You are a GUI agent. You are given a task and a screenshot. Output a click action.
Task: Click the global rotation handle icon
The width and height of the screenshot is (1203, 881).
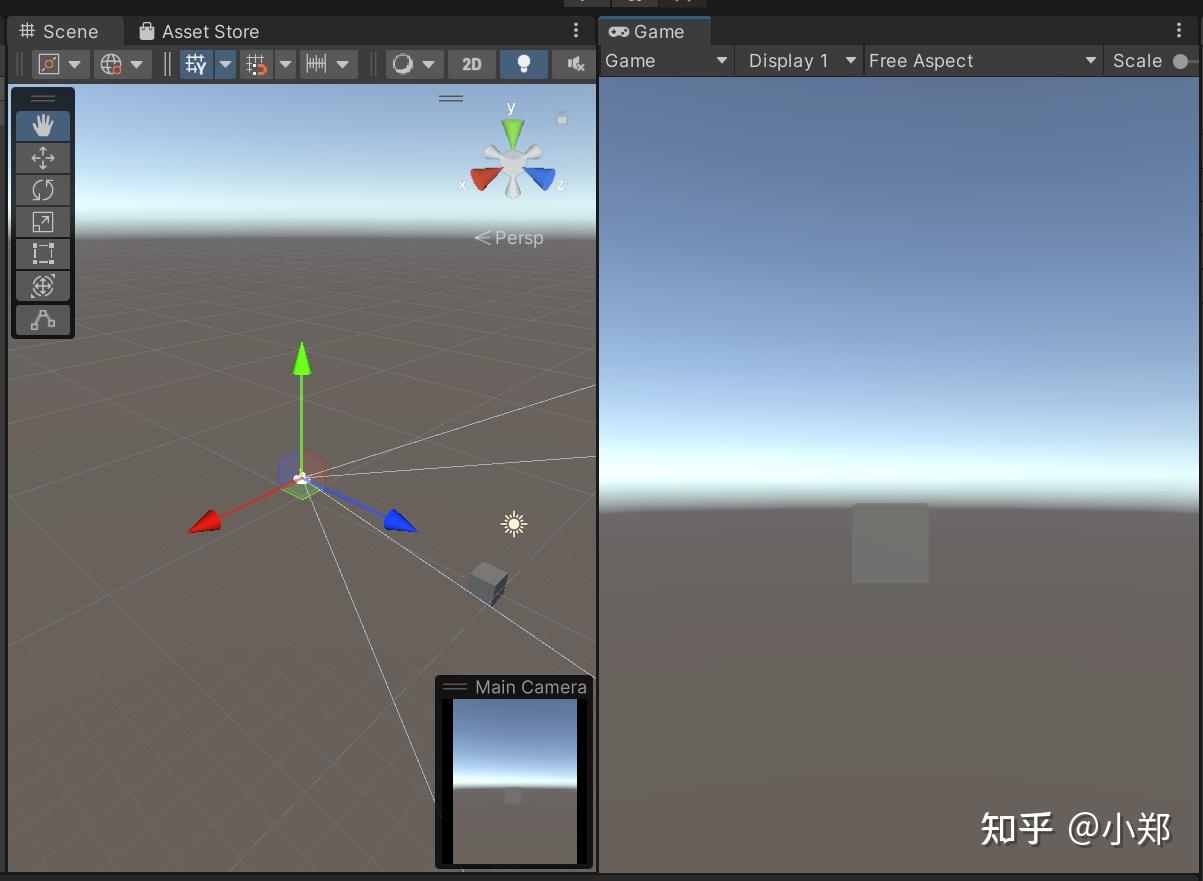(x=110, y=65)
